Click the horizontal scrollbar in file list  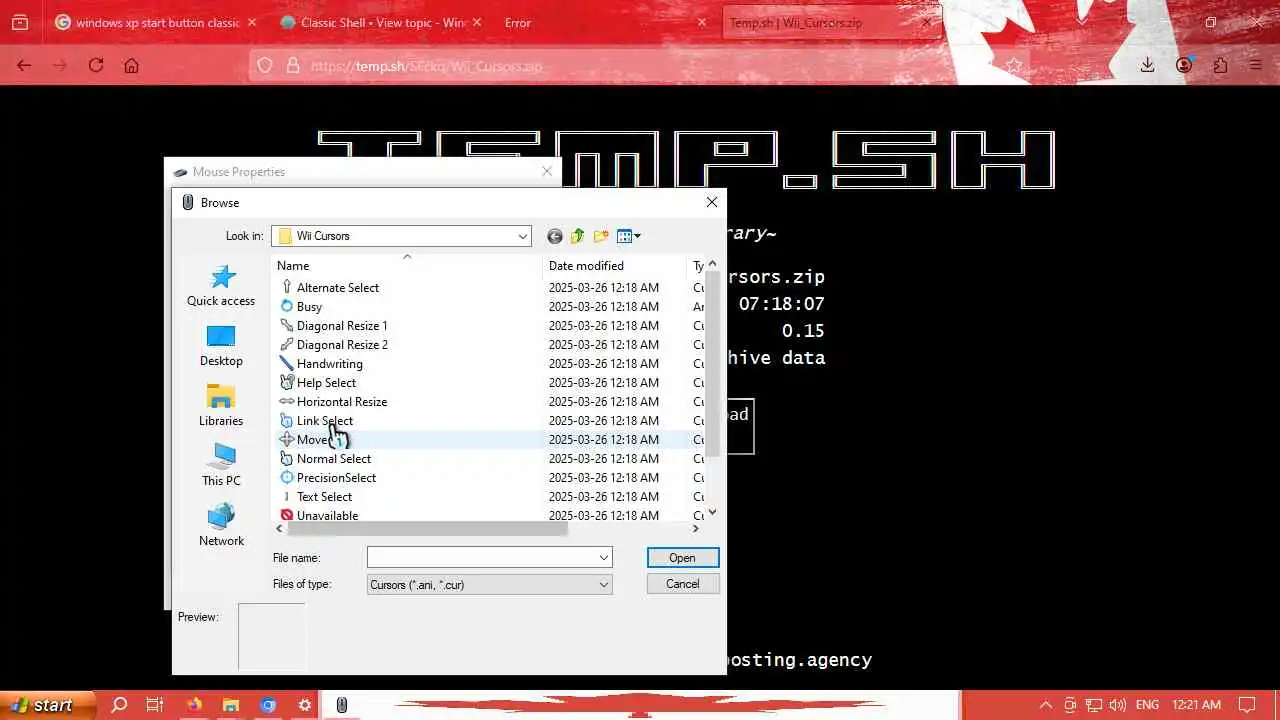(428, 529)
